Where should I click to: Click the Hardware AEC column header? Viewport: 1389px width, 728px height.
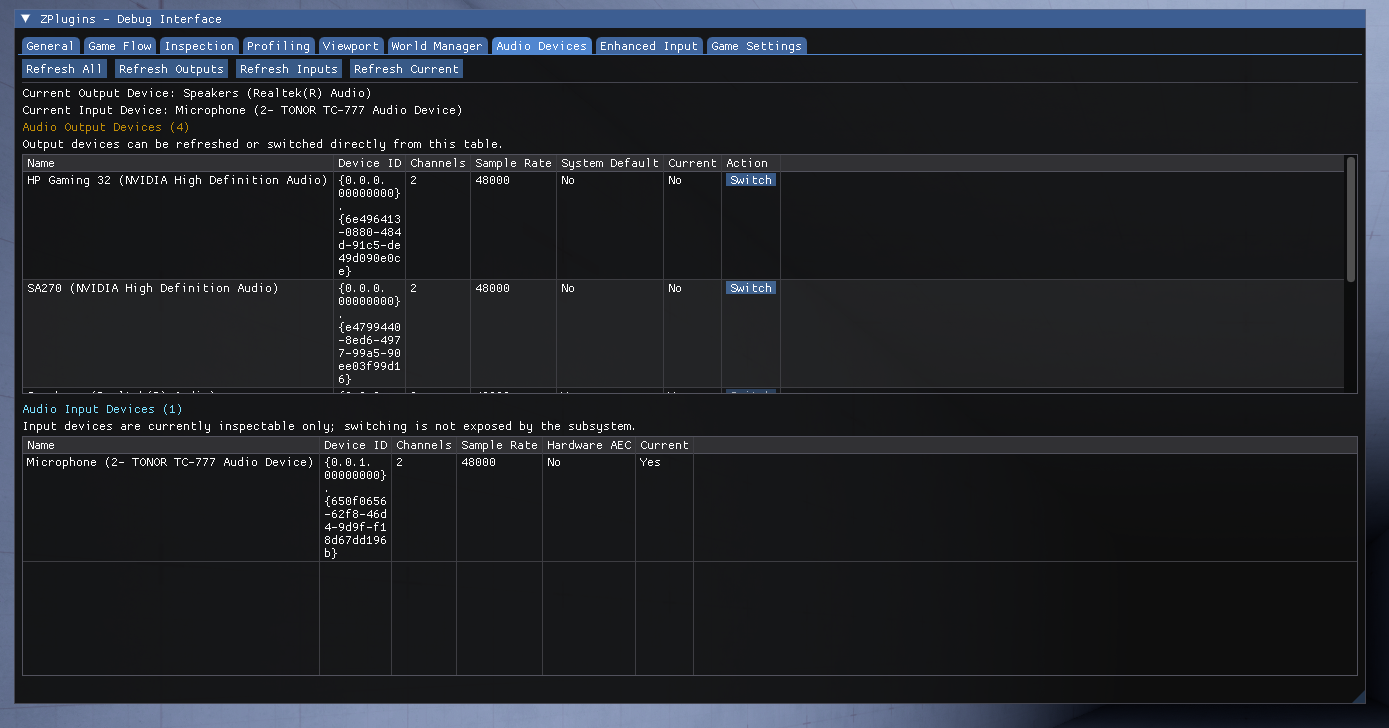pos(589,445)
